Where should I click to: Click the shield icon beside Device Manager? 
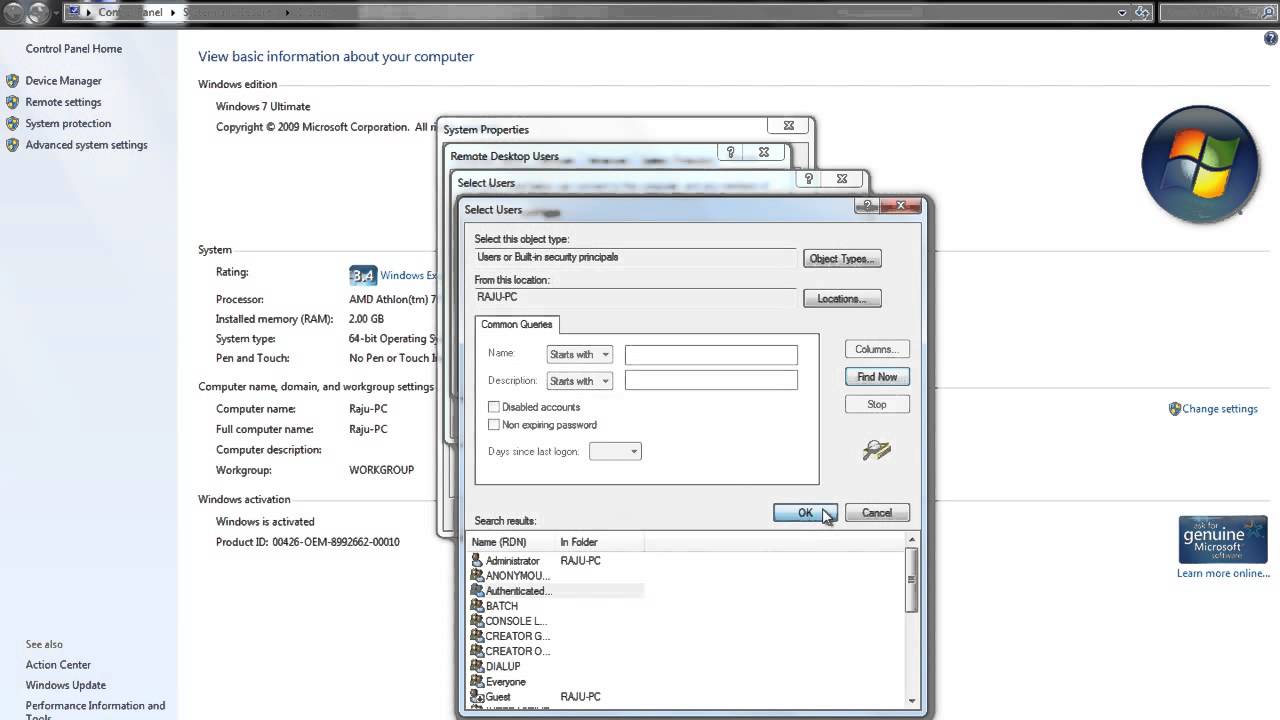(12, 81)
